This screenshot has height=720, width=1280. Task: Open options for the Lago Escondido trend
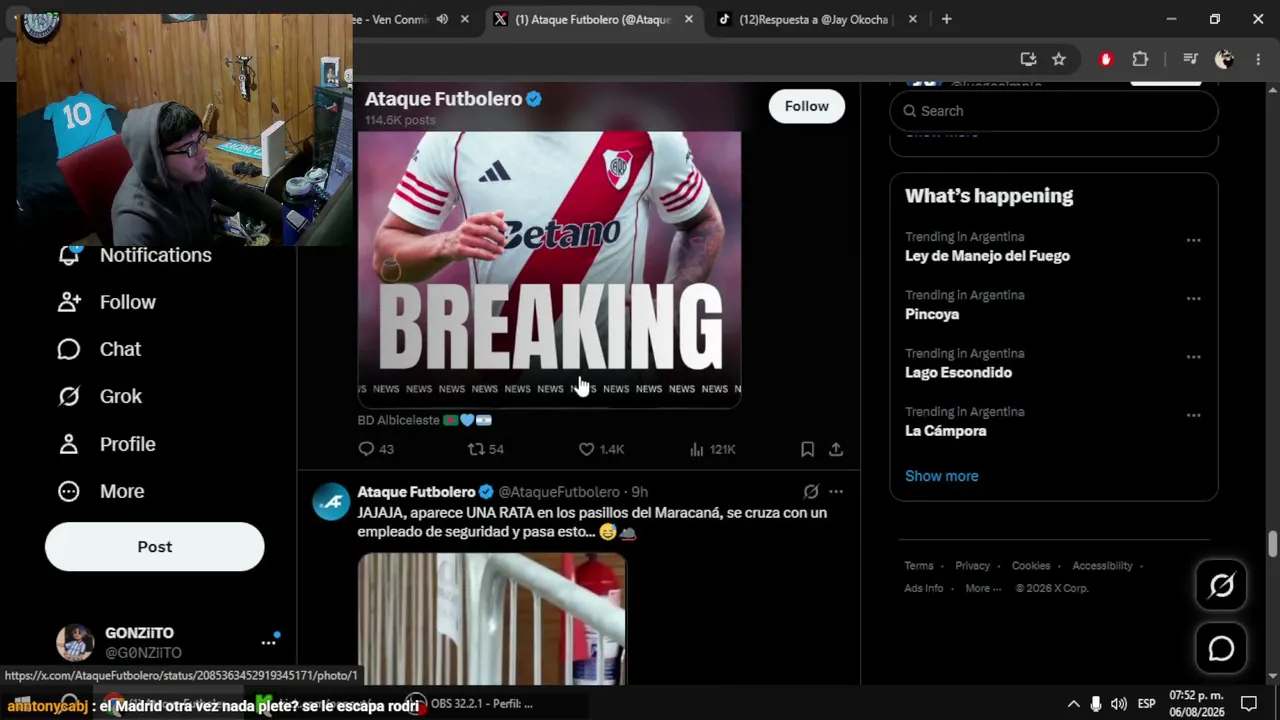tap(1193, 356)
